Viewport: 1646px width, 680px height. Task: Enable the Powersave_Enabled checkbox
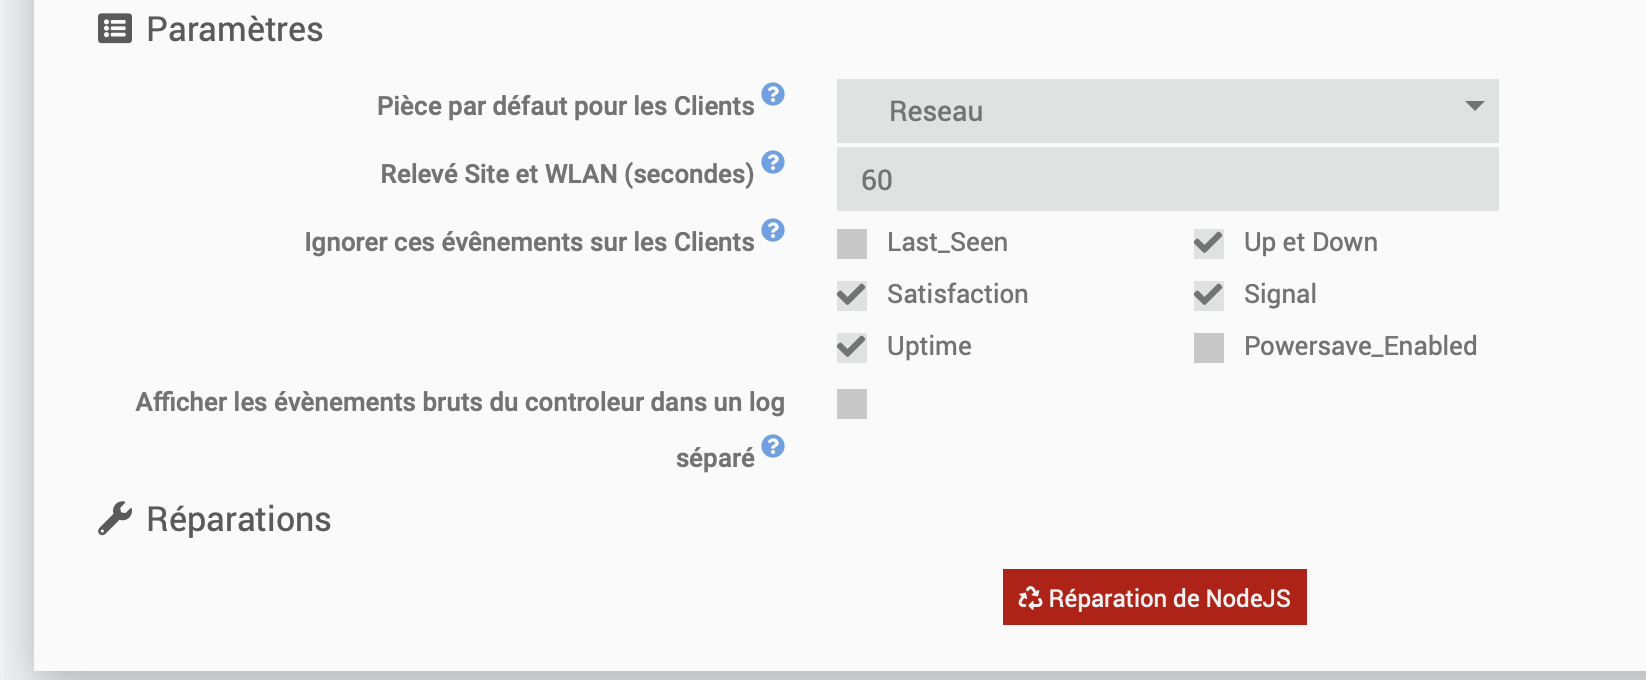click(1209, 348)
